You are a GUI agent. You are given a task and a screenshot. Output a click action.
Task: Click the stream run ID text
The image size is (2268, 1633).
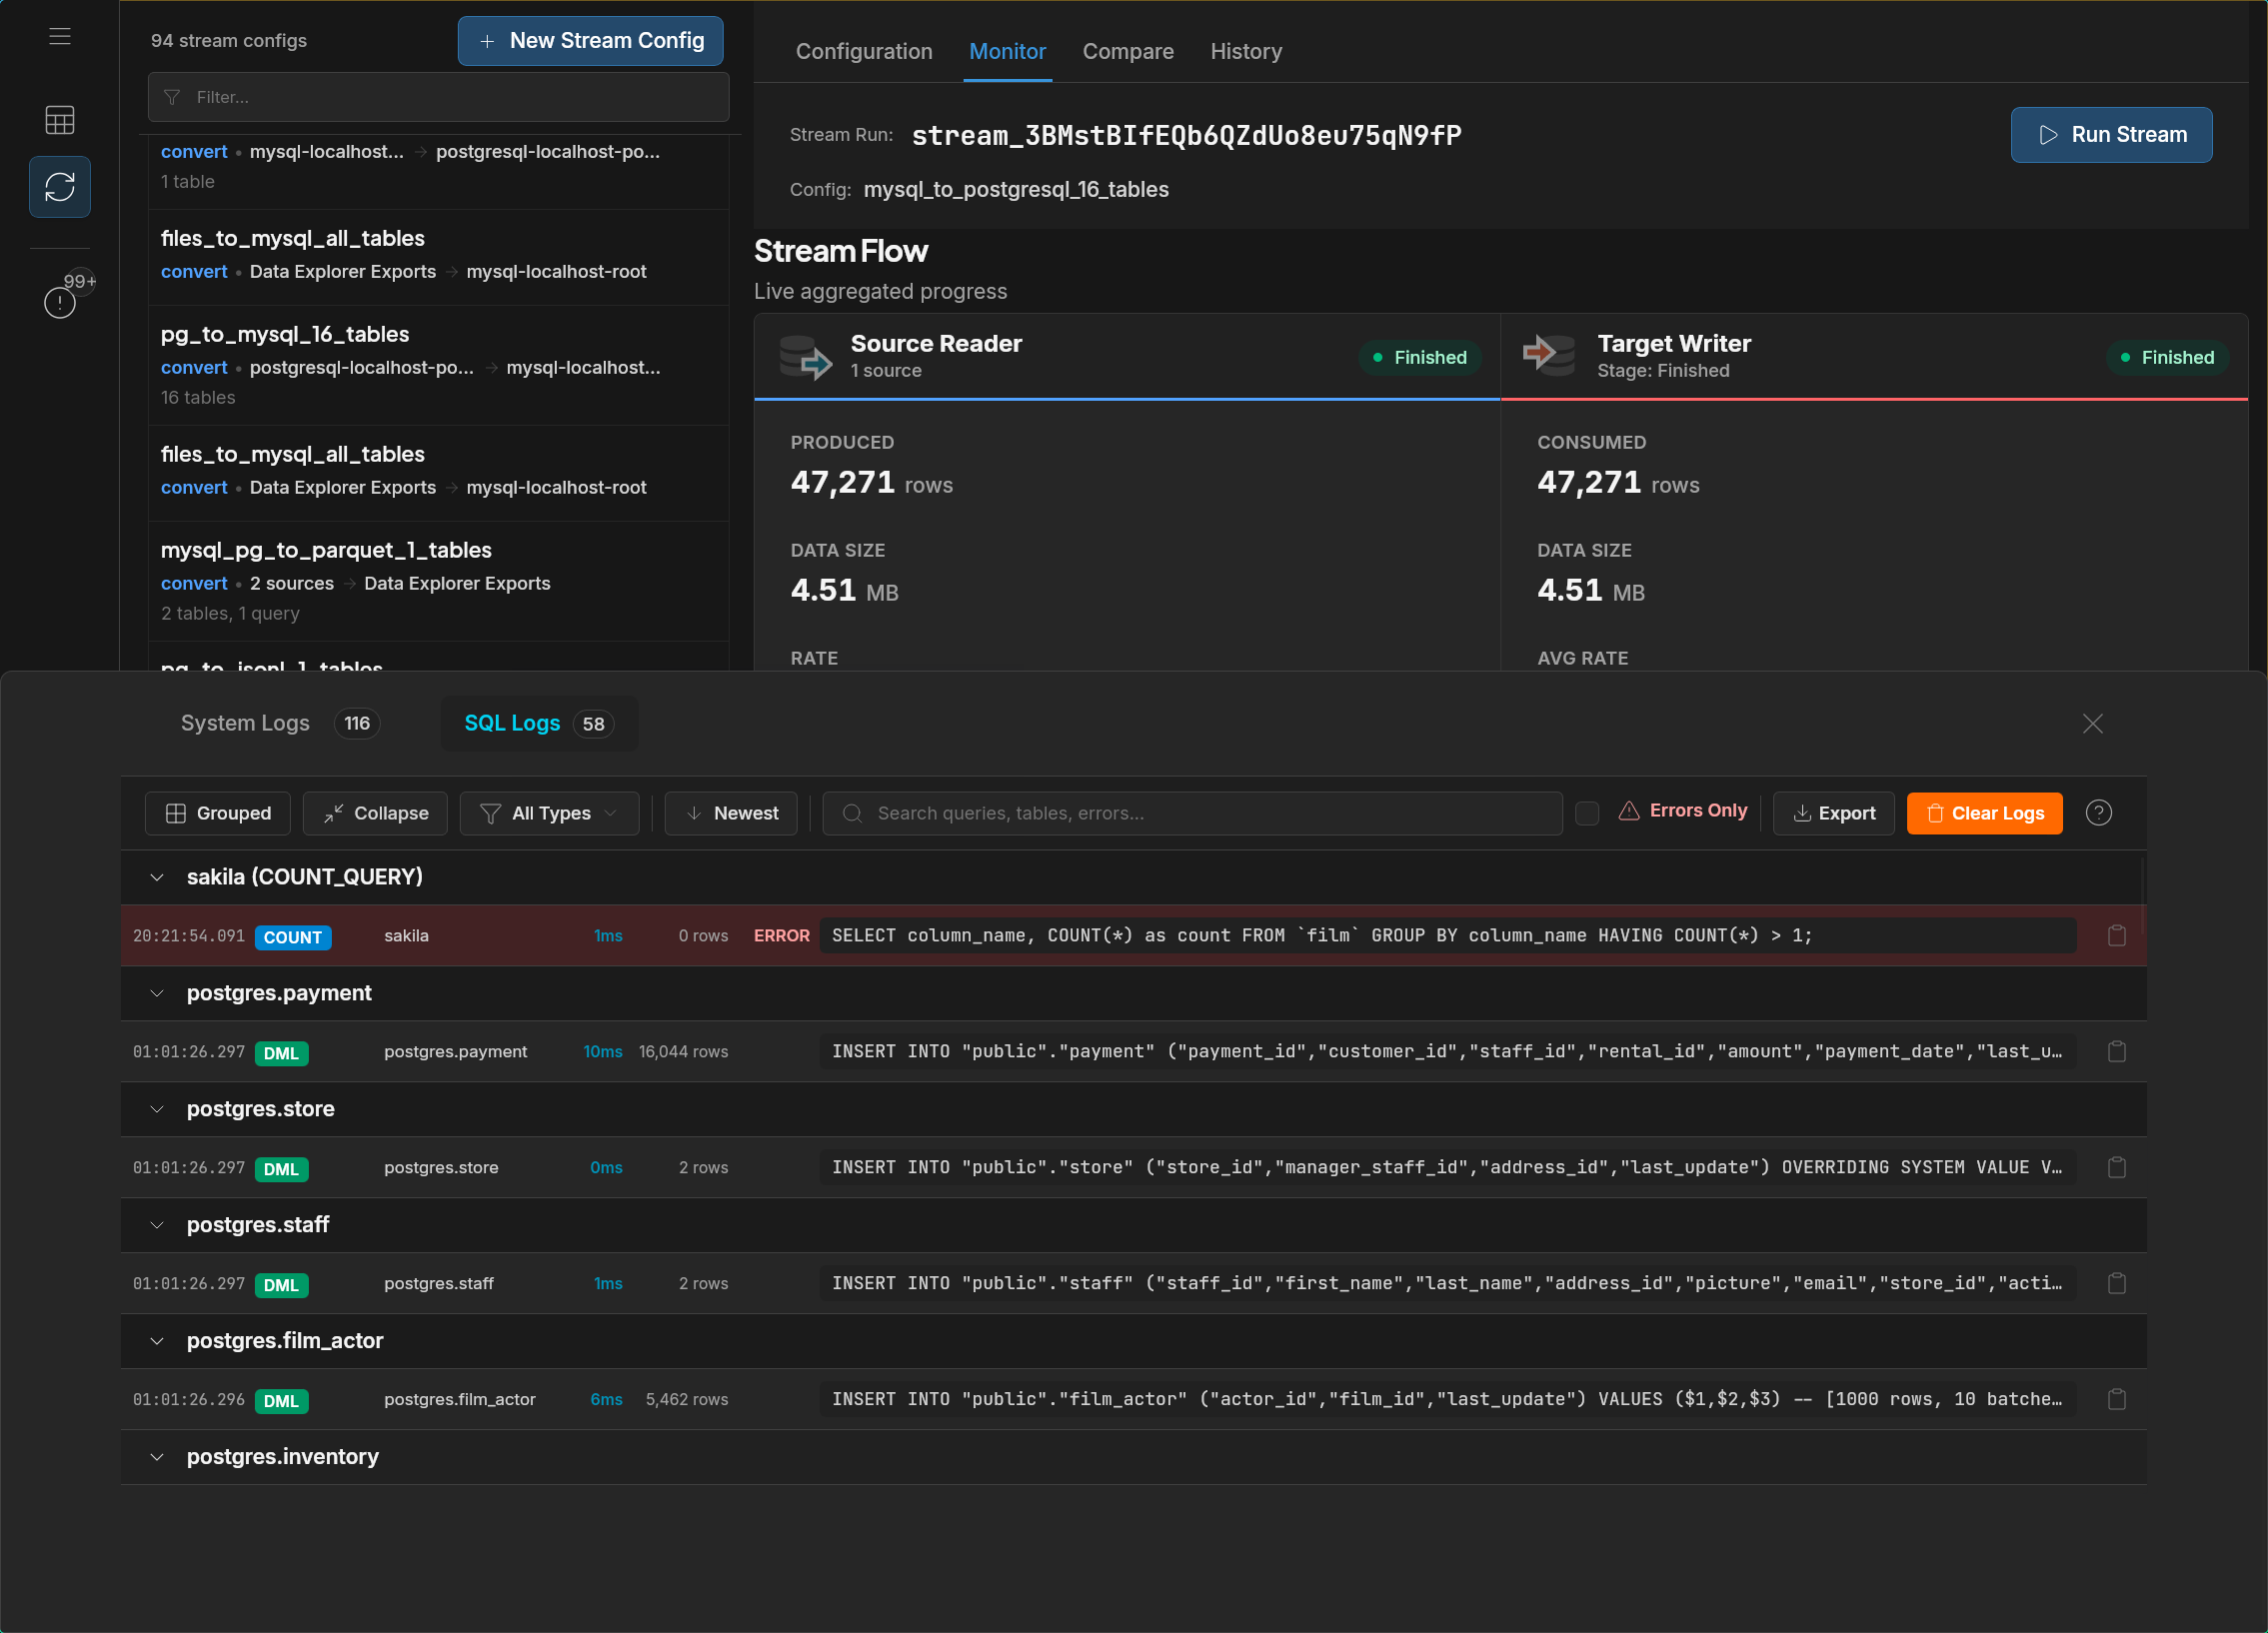1186,136
